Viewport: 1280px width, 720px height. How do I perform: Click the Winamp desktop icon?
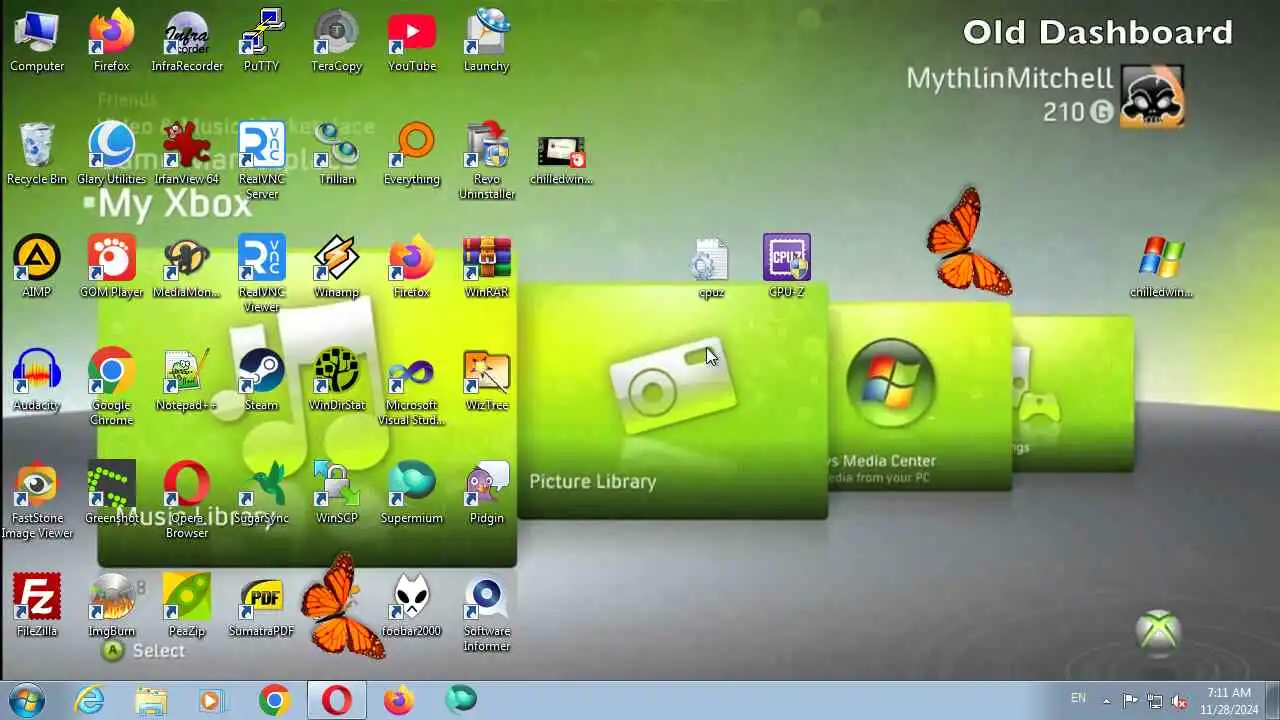pos(337,268)
